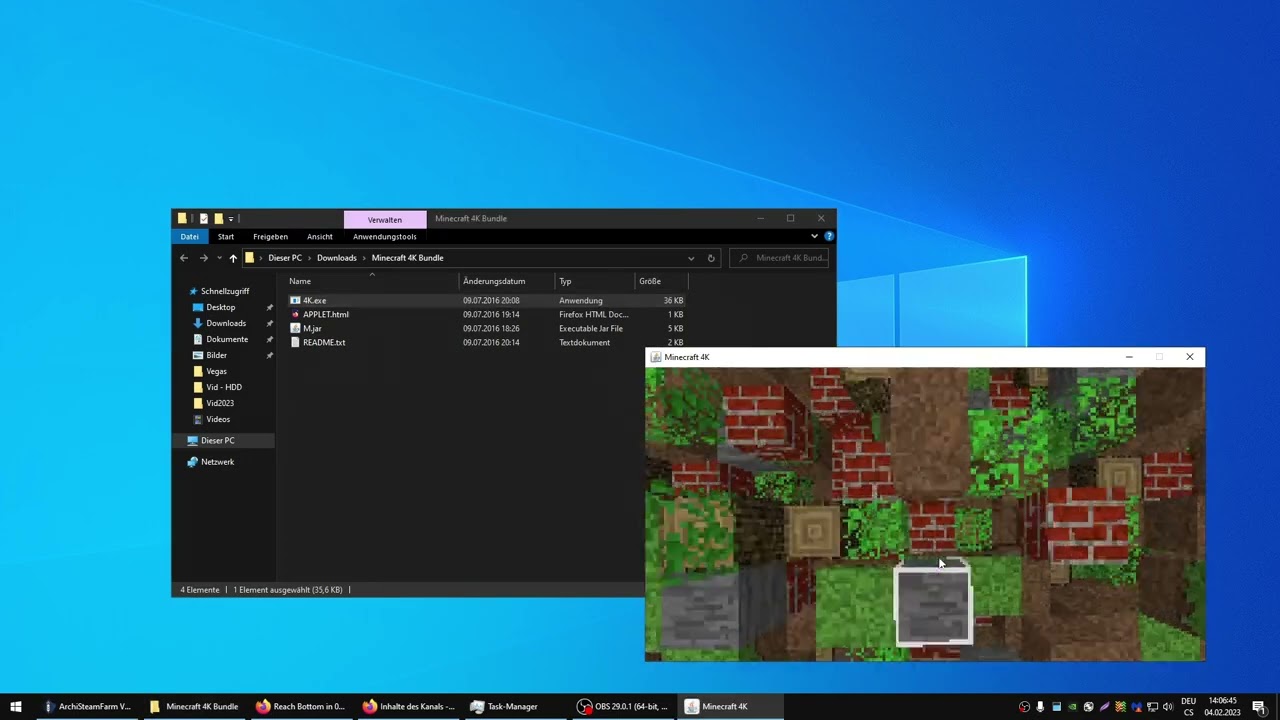Viewport: 1280px width, 720px height.
Task: Select the APPLET.html file icon
Action: 295,314
